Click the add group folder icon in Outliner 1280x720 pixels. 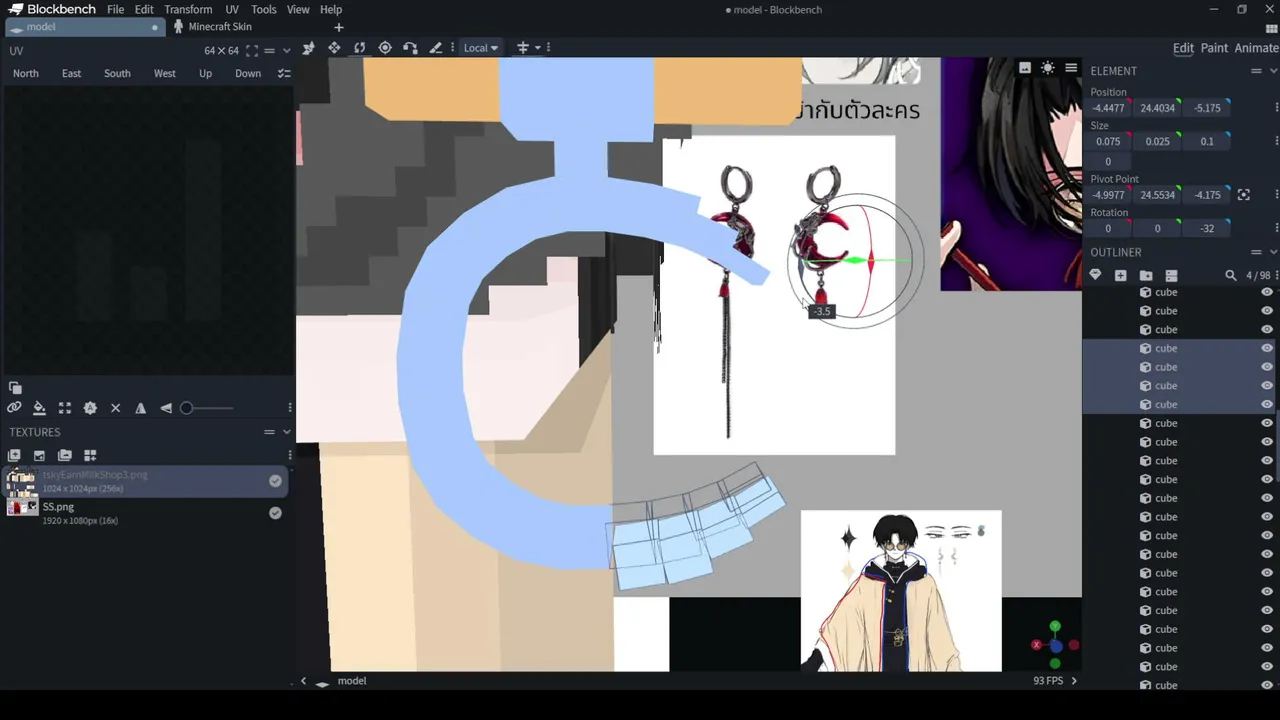point(1146,275)
